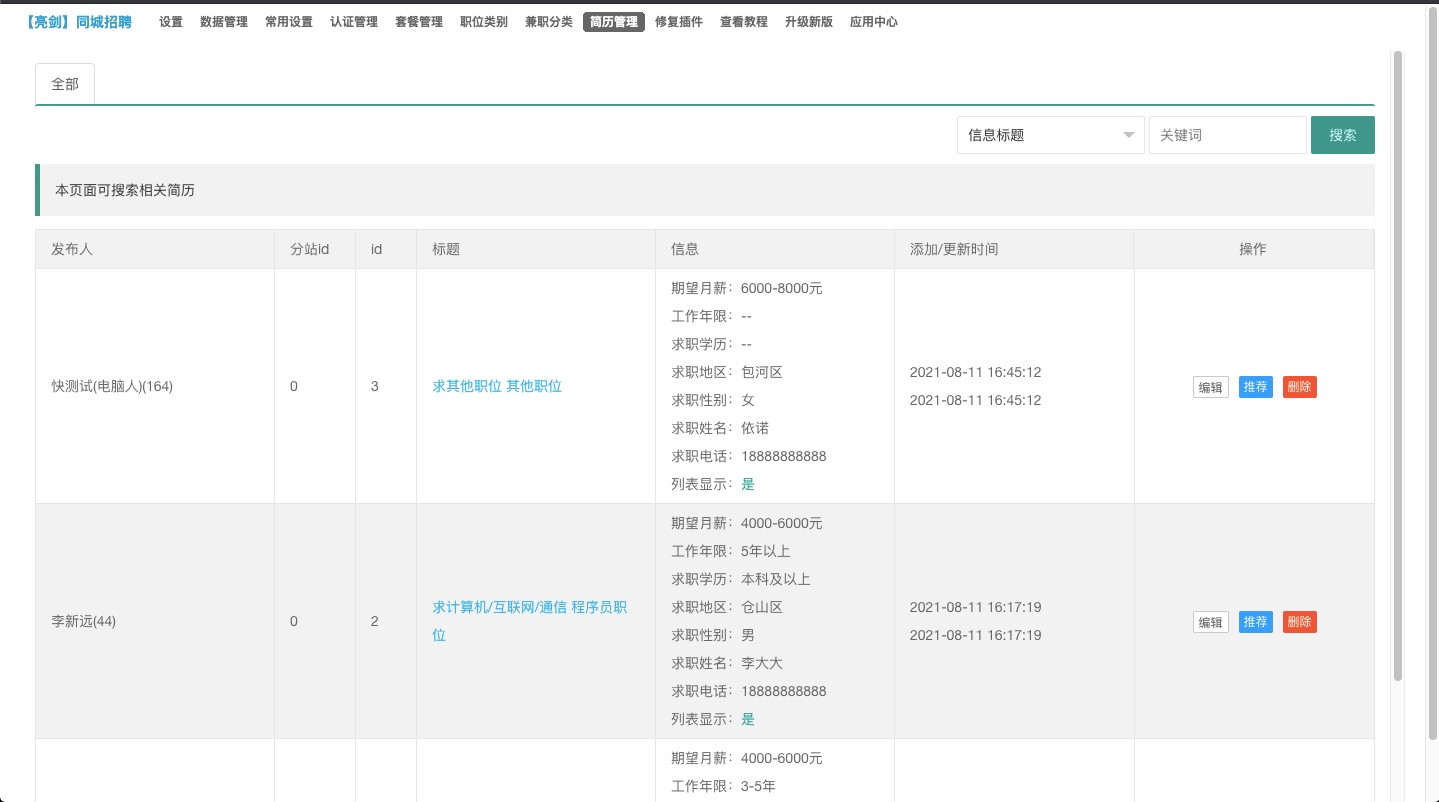Expand the 信息标题 search-field dropdown
The height and width of the screenshot is (802, 1439).
click(1051, 135)
